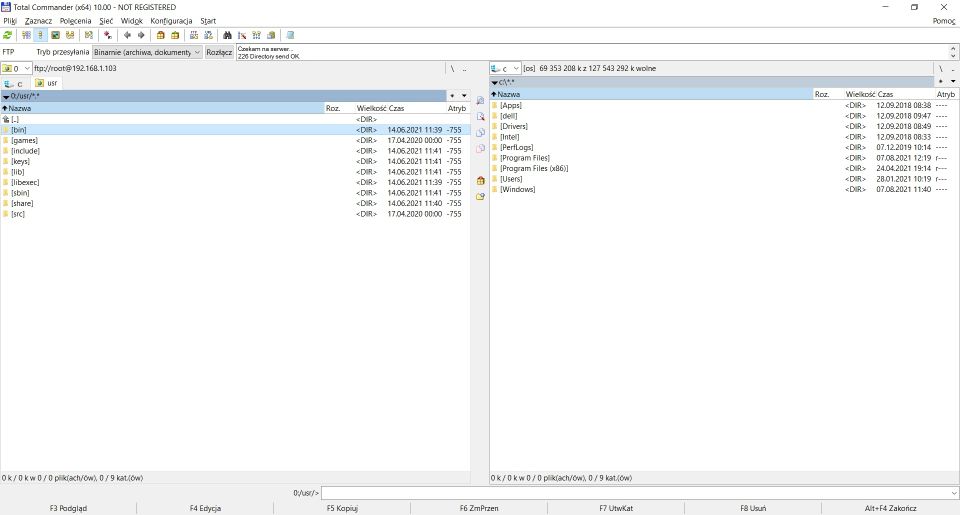This screenshot has width=960, height=515.
Task: Click the green refresh icon in toolbar
Action: (8, 35)
